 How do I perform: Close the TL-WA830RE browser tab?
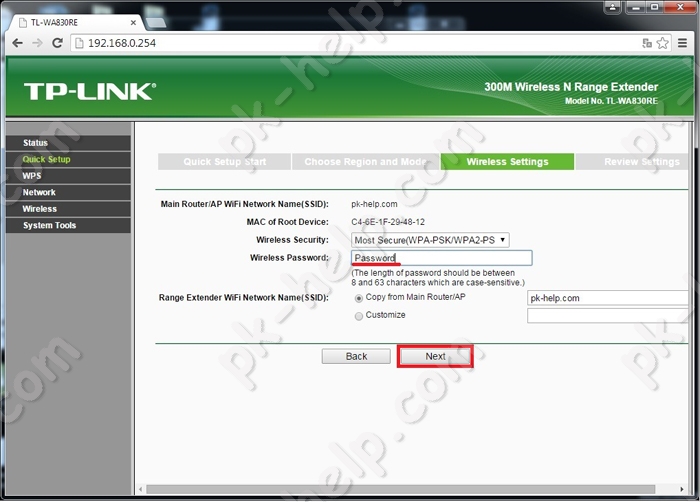coord(133,22)
